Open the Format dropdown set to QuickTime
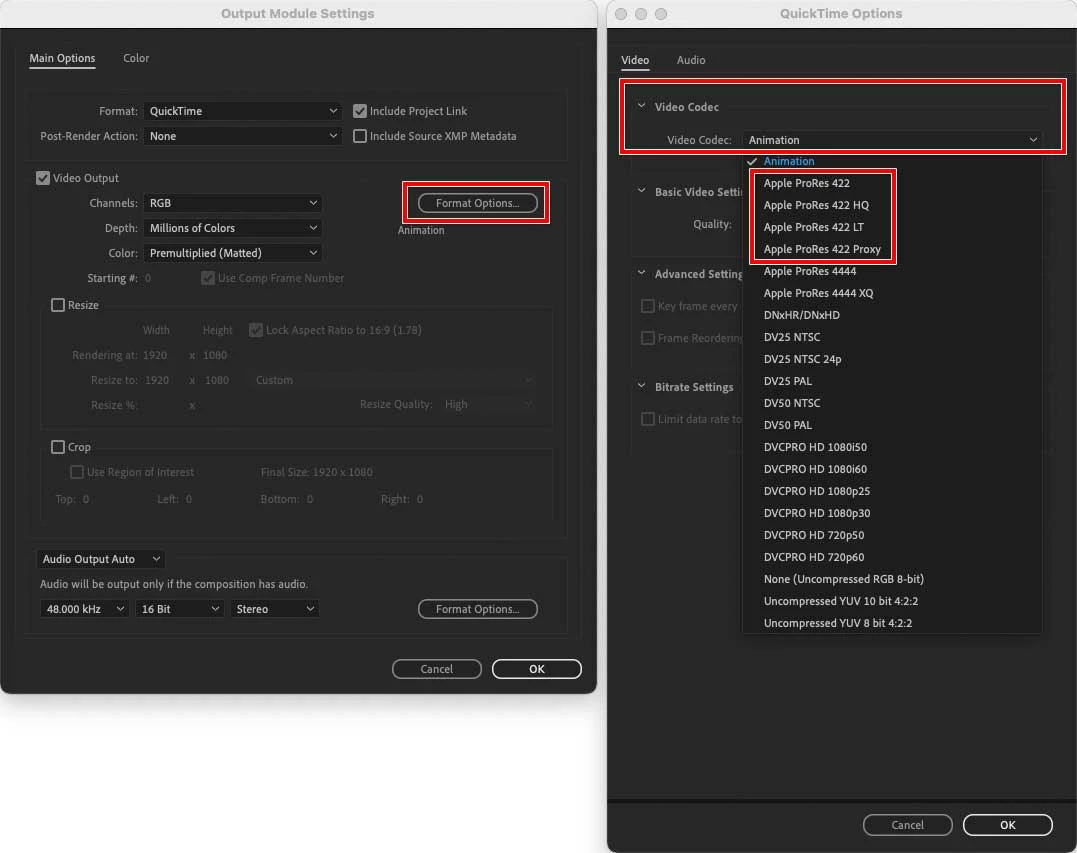The image size is (1077, 853). point(243,111)
